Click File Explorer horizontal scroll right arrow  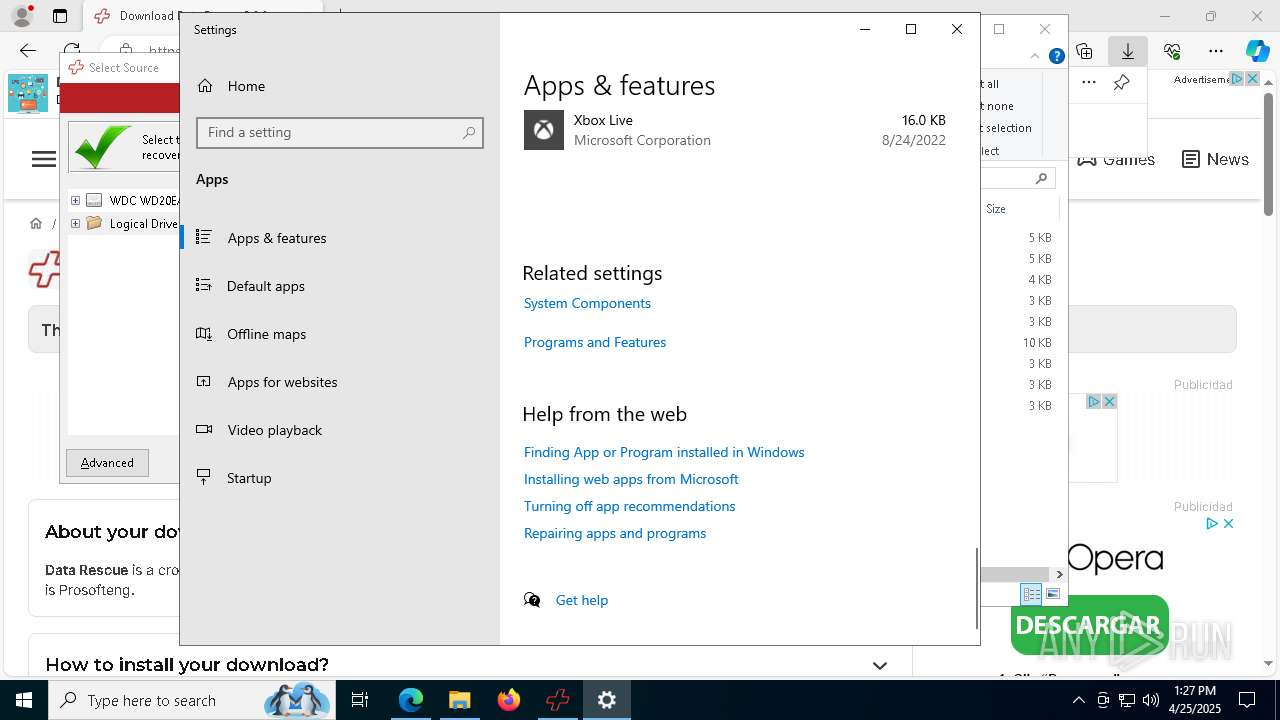[x=1059, y=574]
